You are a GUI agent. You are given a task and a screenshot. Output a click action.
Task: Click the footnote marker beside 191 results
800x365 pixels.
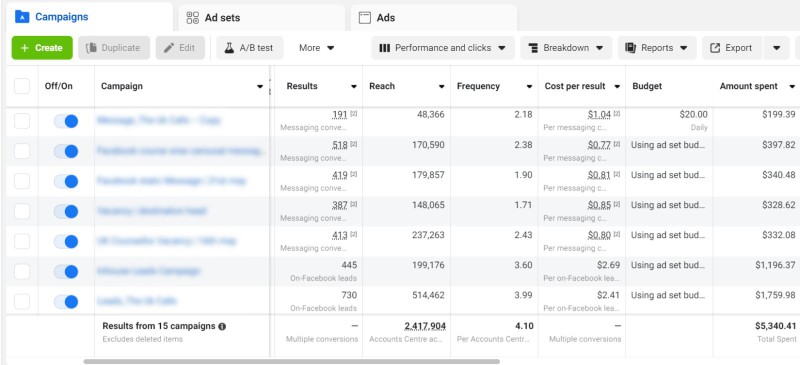(354, 114)
